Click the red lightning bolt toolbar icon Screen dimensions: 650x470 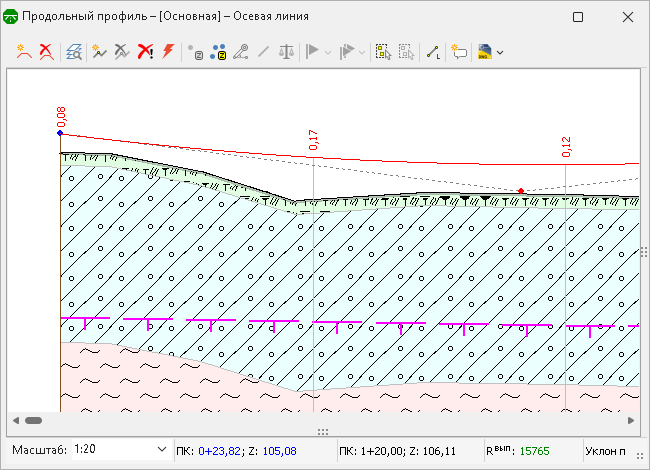pyautogui.click(x=168, y=50)
